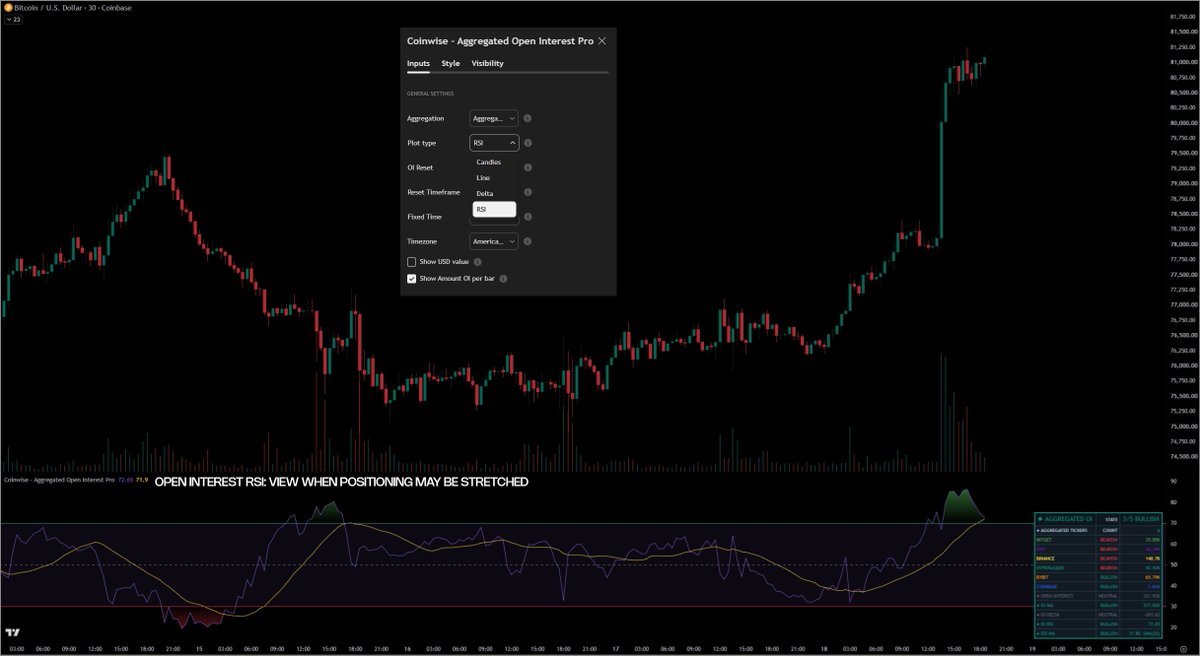The height and width of the screenshot is (656, 1200).
Task: Select the Inputs tab
Action: (x=418, y=63)
